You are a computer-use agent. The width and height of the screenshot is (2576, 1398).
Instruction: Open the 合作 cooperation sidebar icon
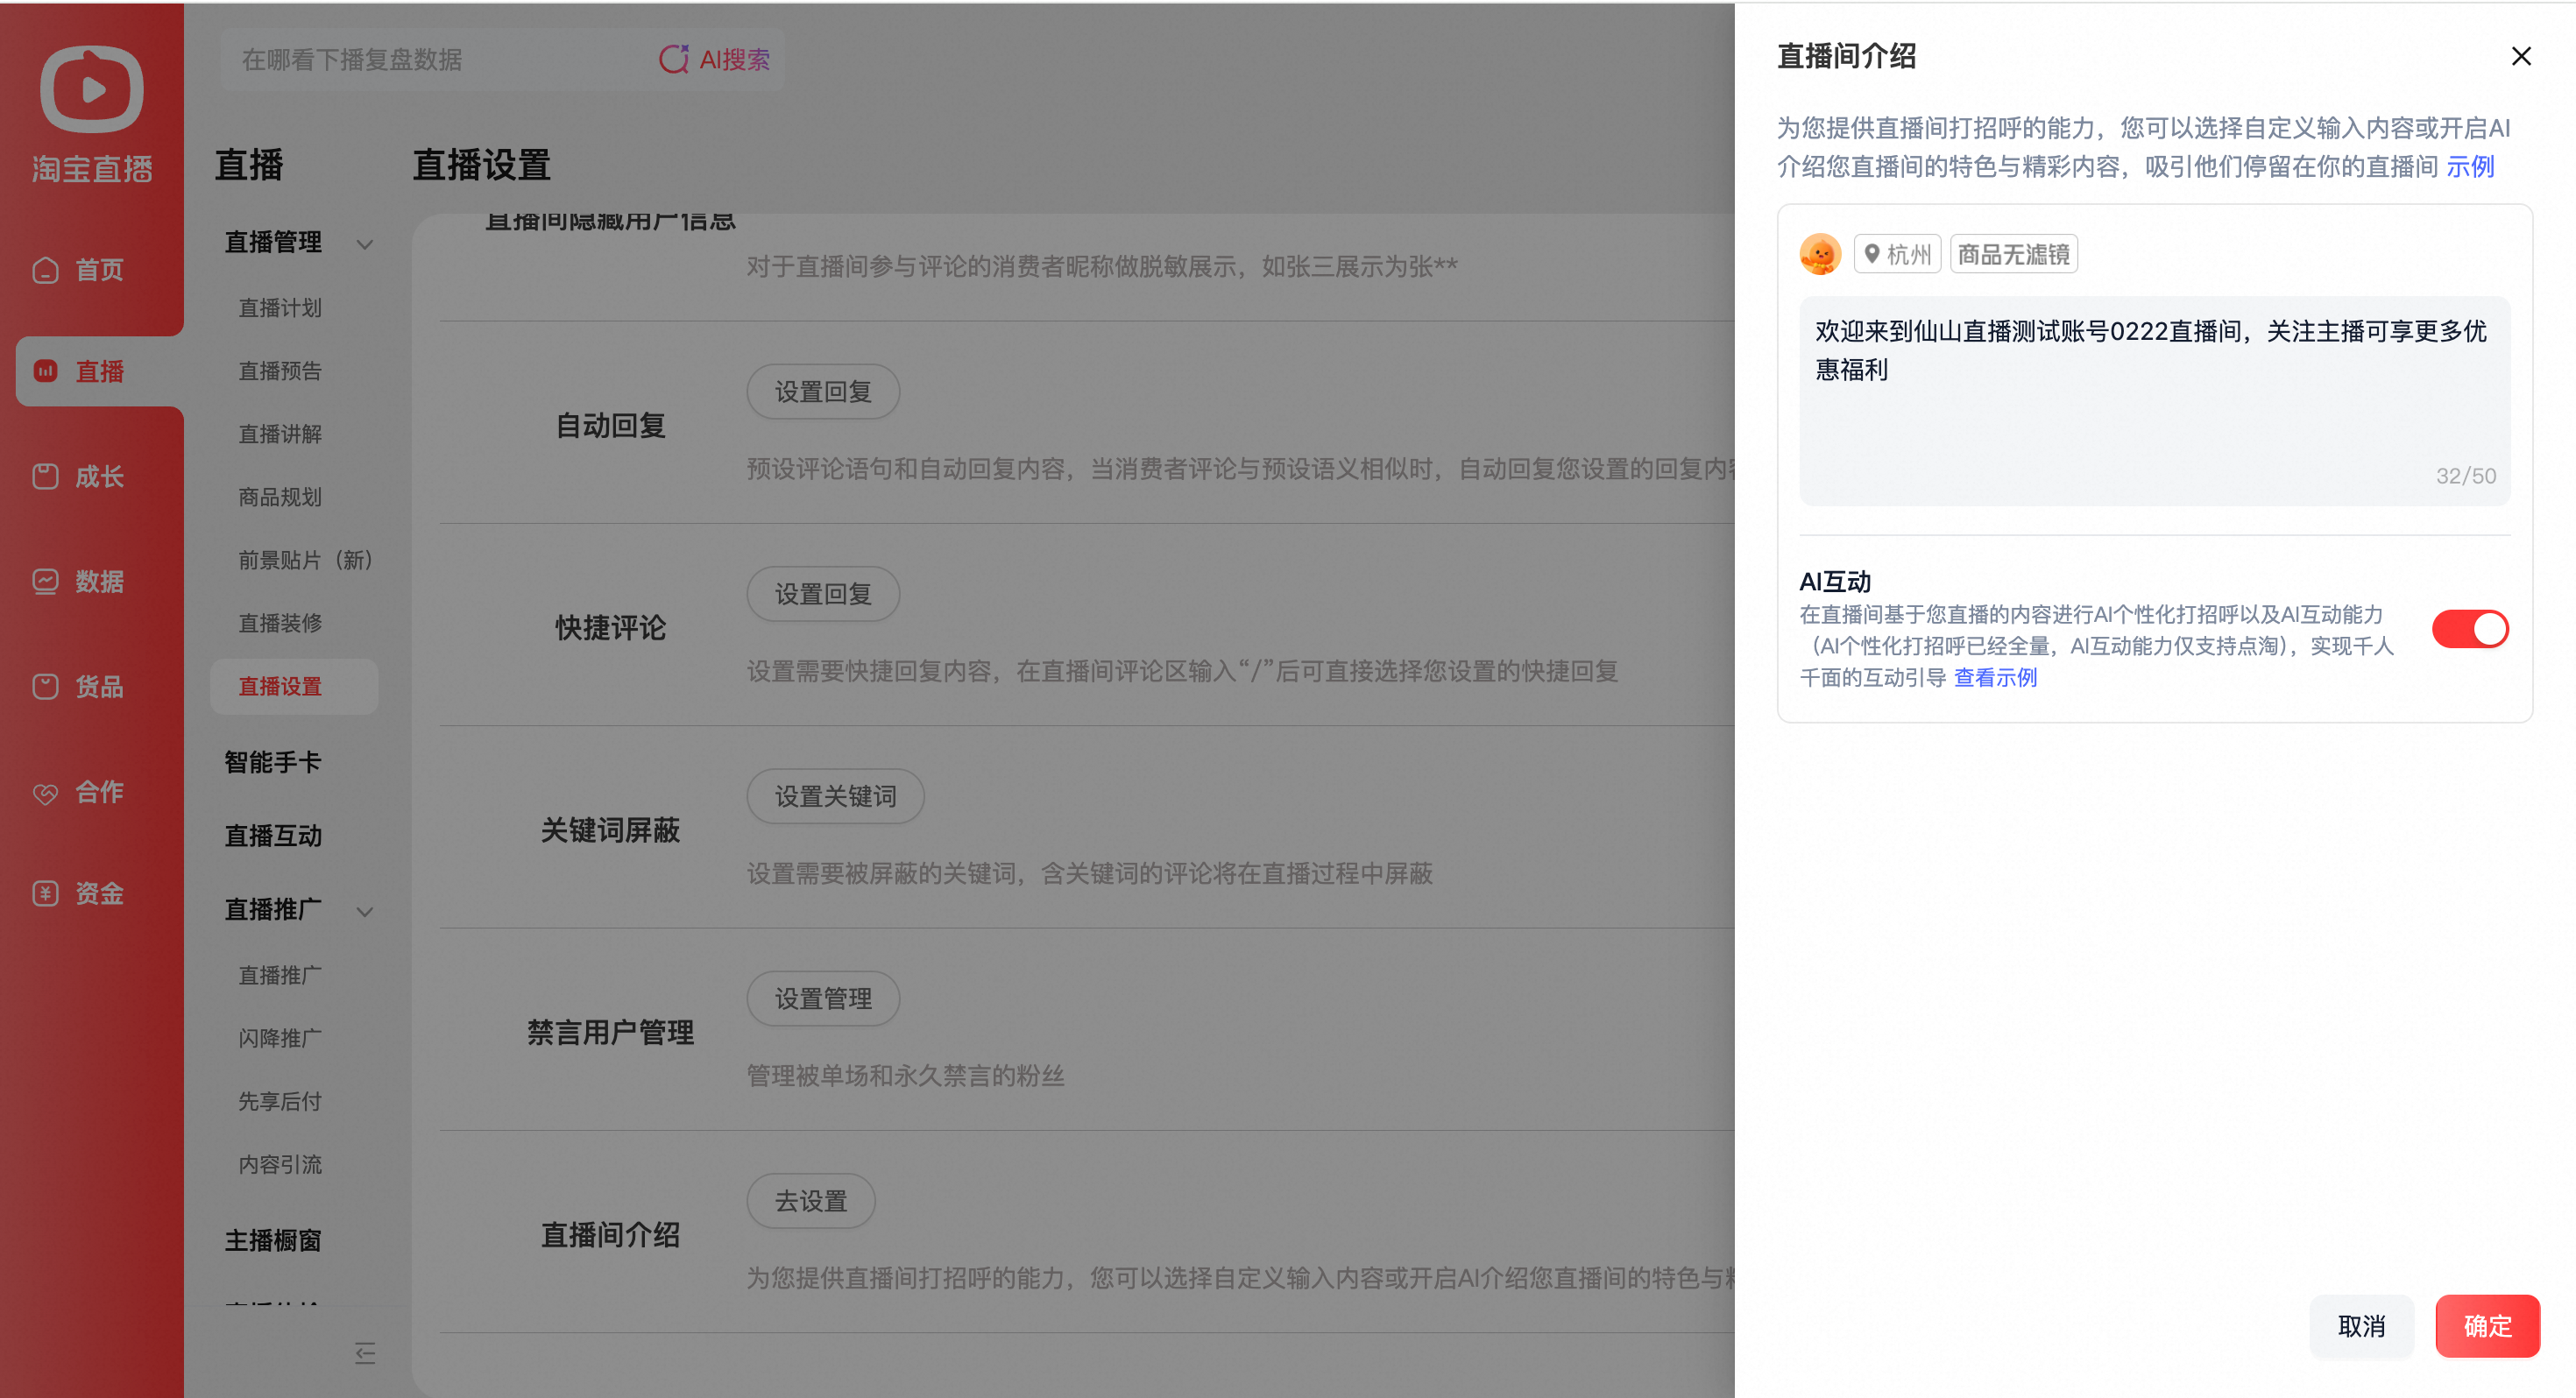click(46, 793)
